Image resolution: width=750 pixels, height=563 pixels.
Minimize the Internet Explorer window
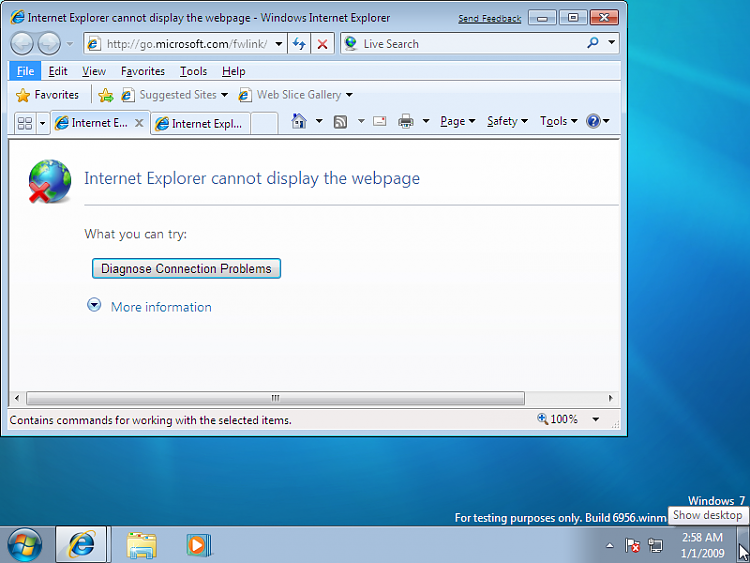point(542,18)
